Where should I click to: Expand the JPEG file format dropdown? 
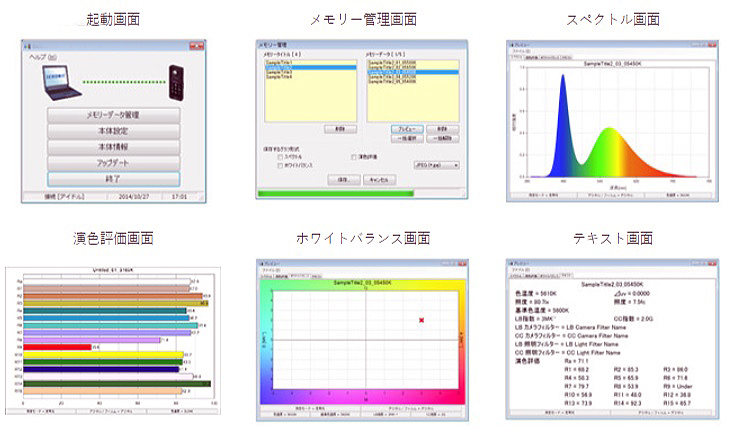pos(437,164)
